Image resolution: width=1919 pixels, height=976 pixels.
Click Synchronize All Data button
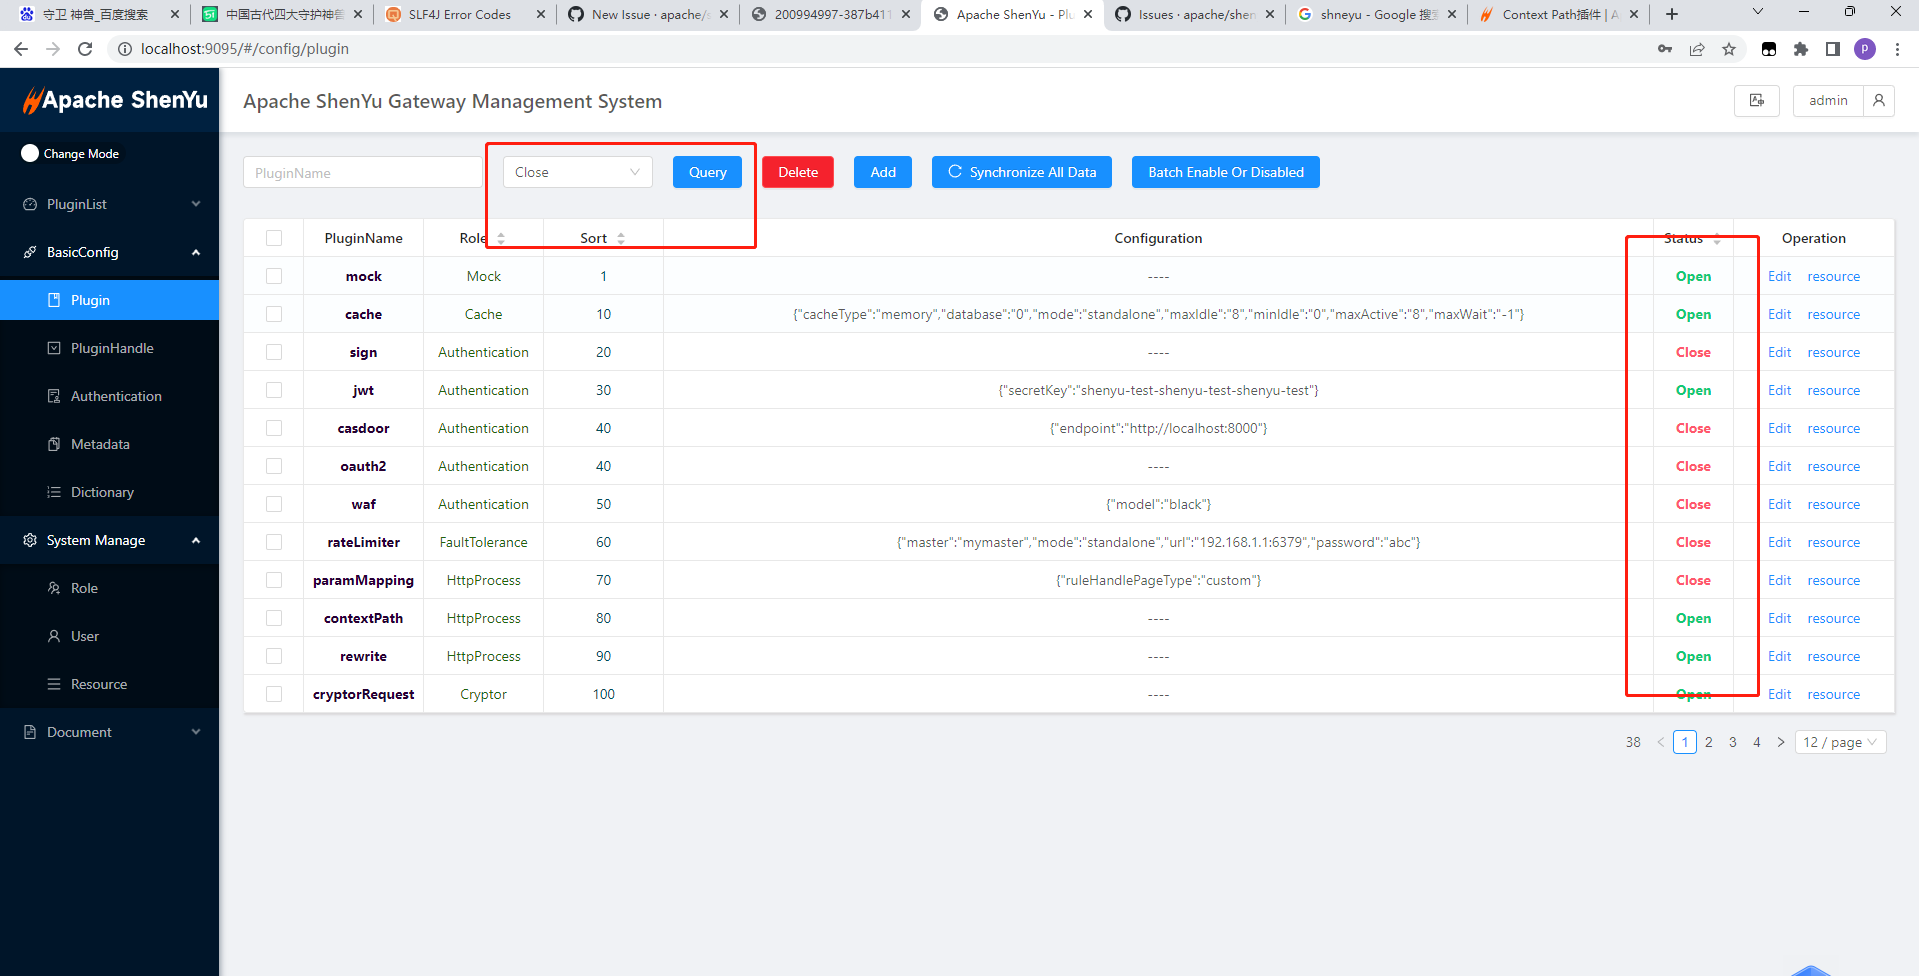(1022, 172)
